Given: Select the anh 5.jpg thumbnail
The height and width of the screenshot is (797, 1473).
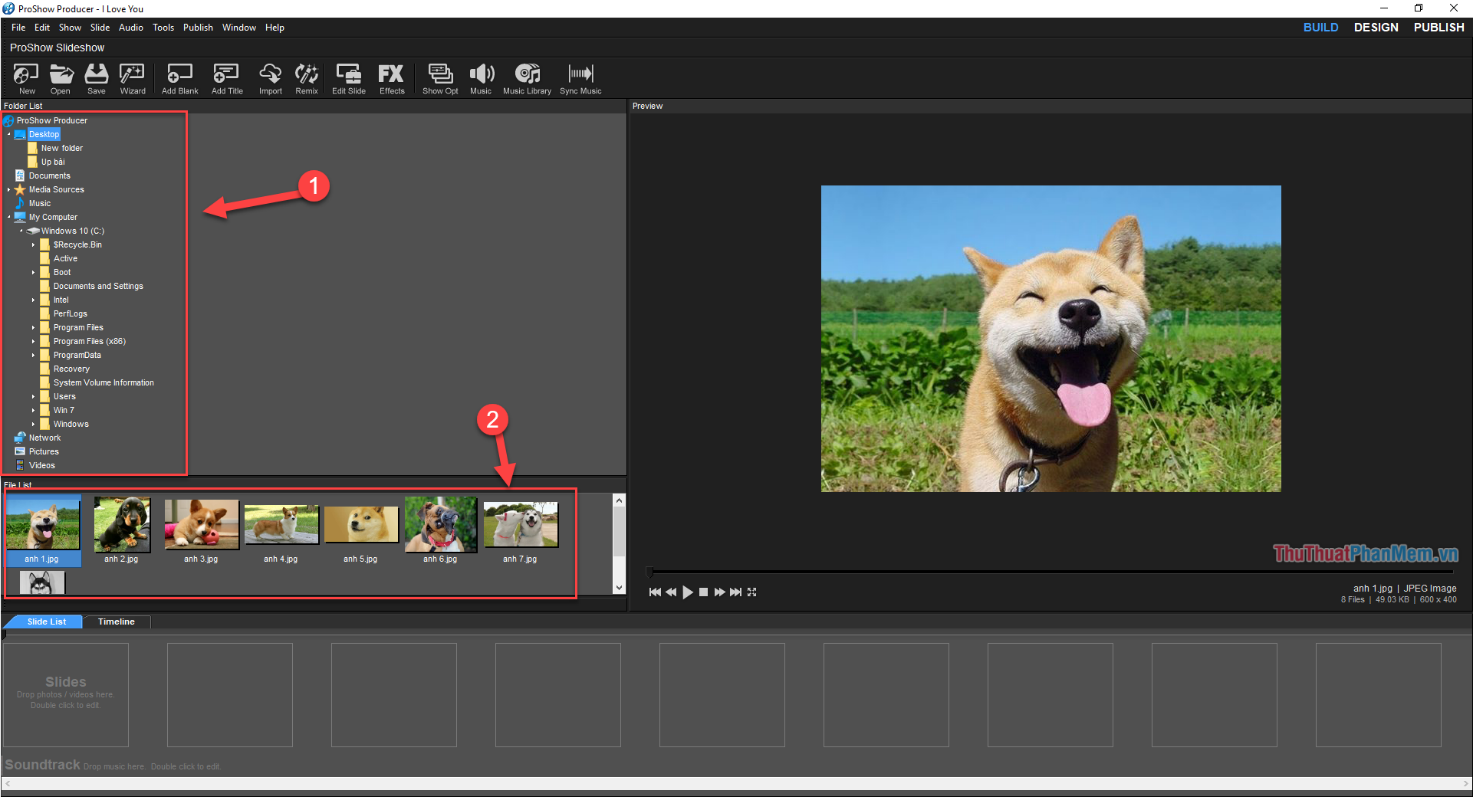Looking at the screenshot, I should (361, 523).
